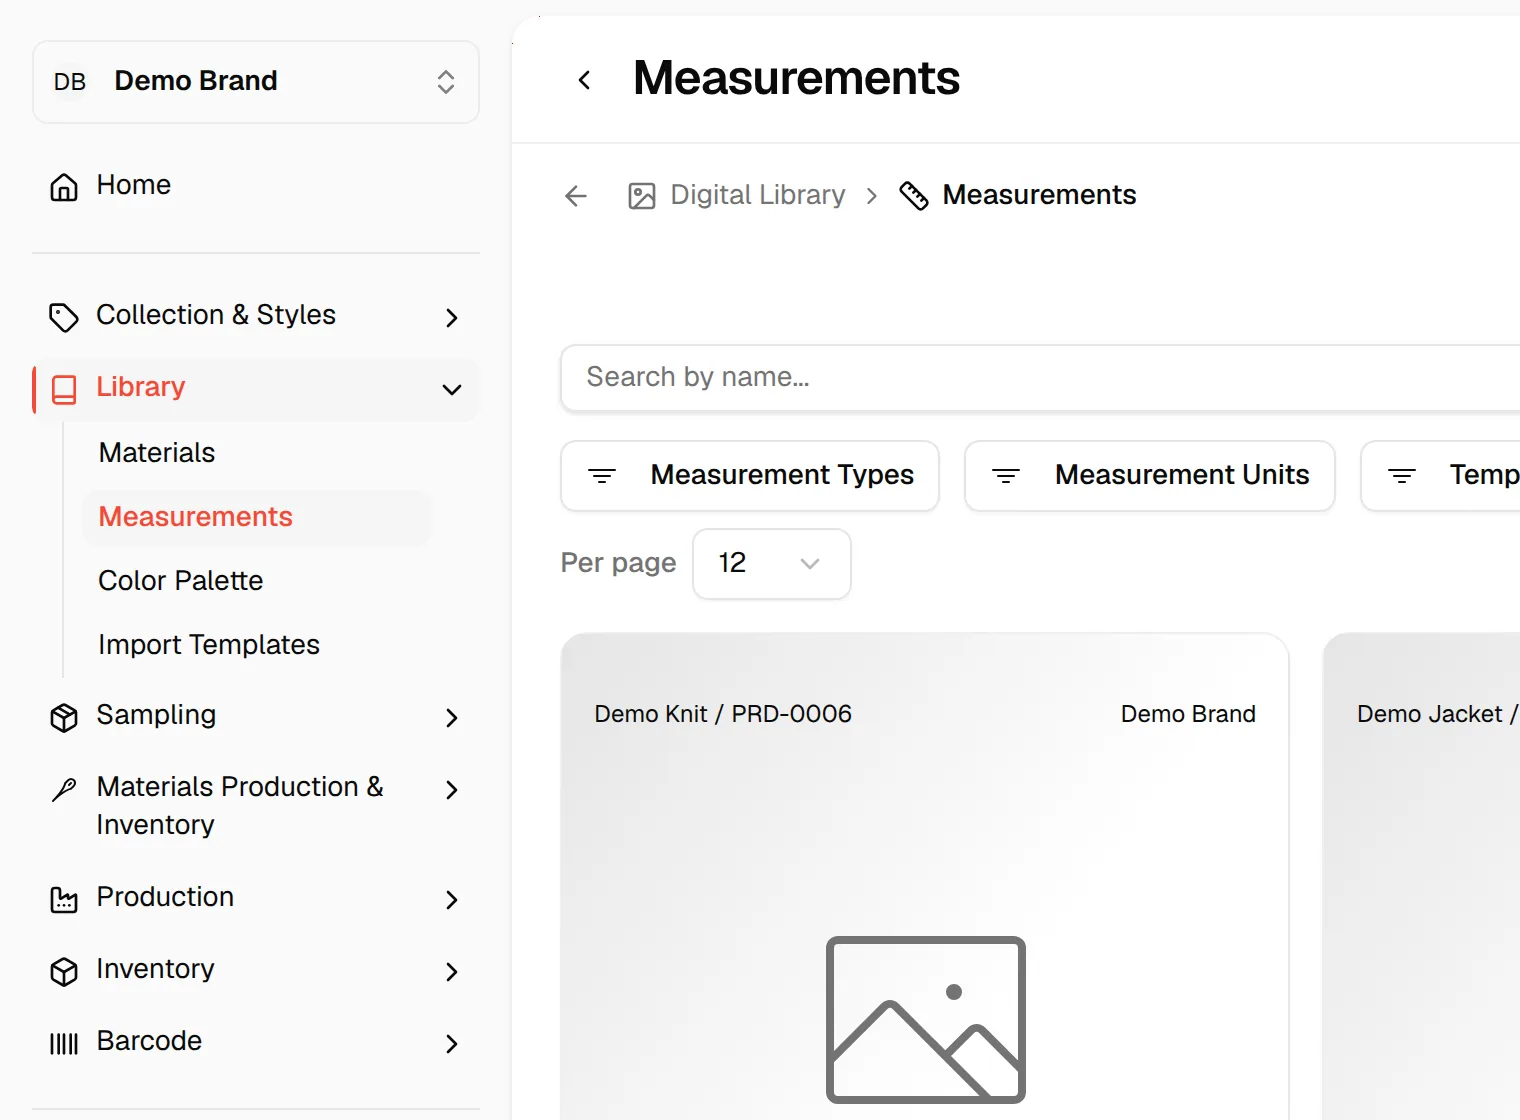Click the filter icon on Measurement Types

pyautogui.click(x=602, y=476)
